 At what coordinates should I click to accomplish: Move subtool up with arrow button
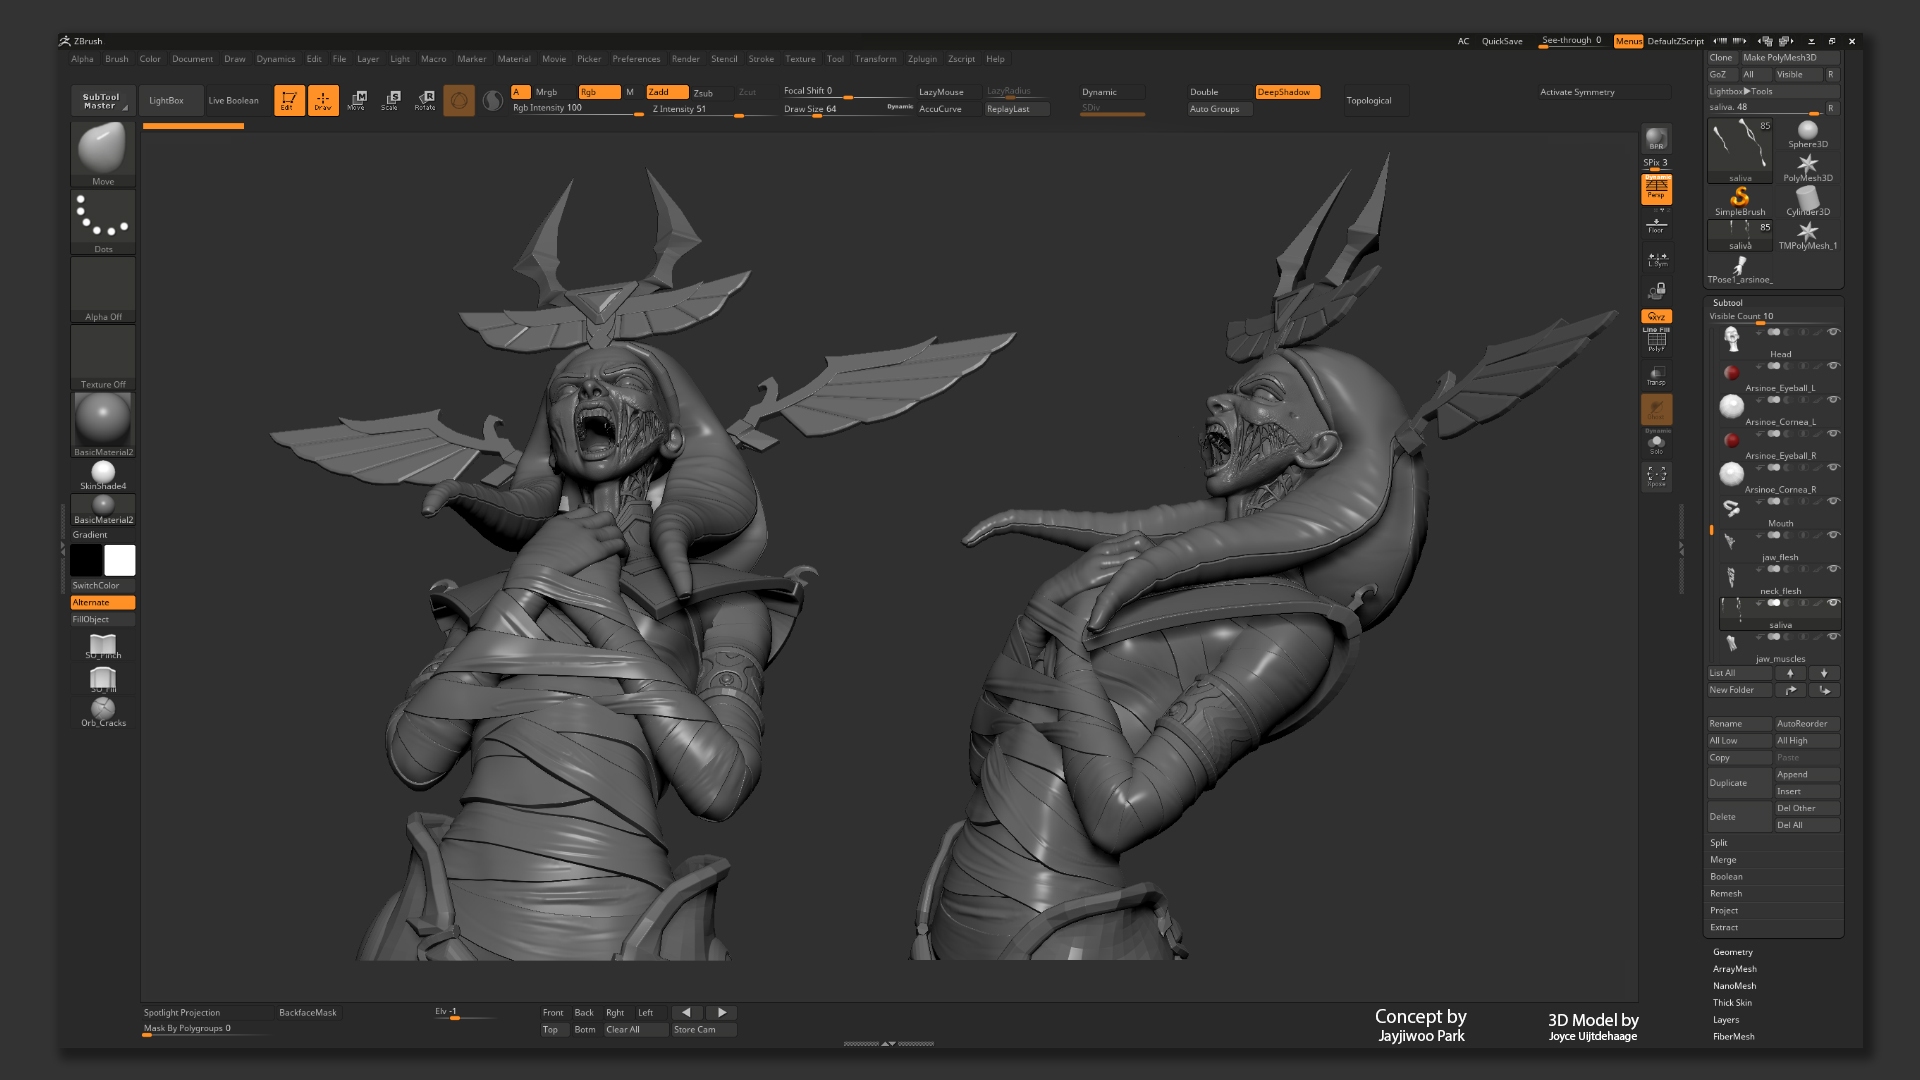click(x=1790, y=674)
